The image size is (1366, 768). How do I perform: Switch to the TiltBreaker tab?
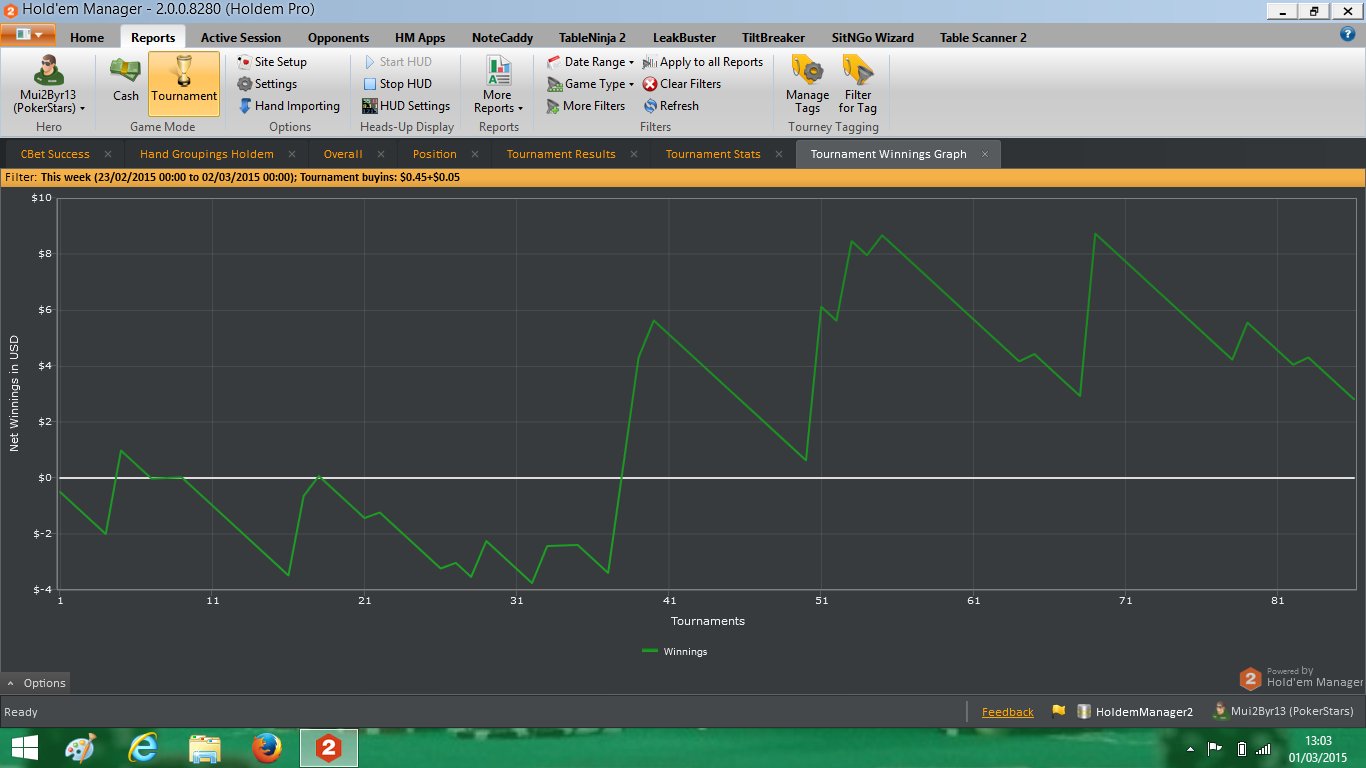[773, 38]
